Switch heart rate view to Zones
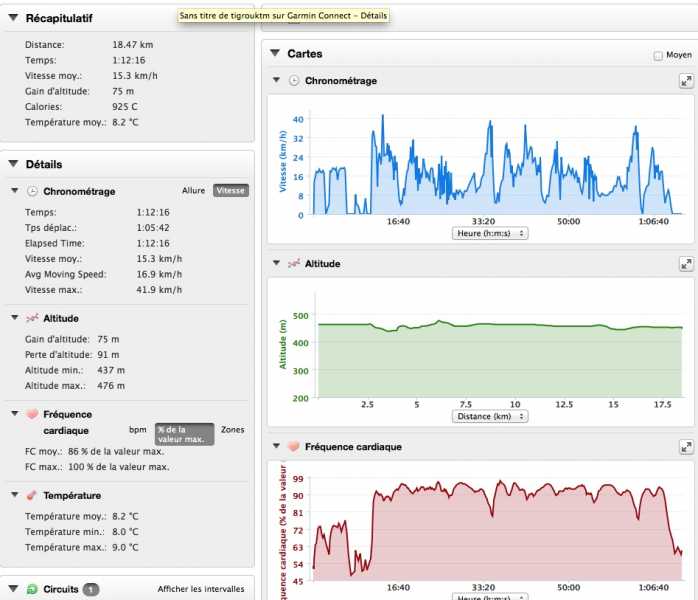This screenshot has height=600, width=698. (232, 429)
